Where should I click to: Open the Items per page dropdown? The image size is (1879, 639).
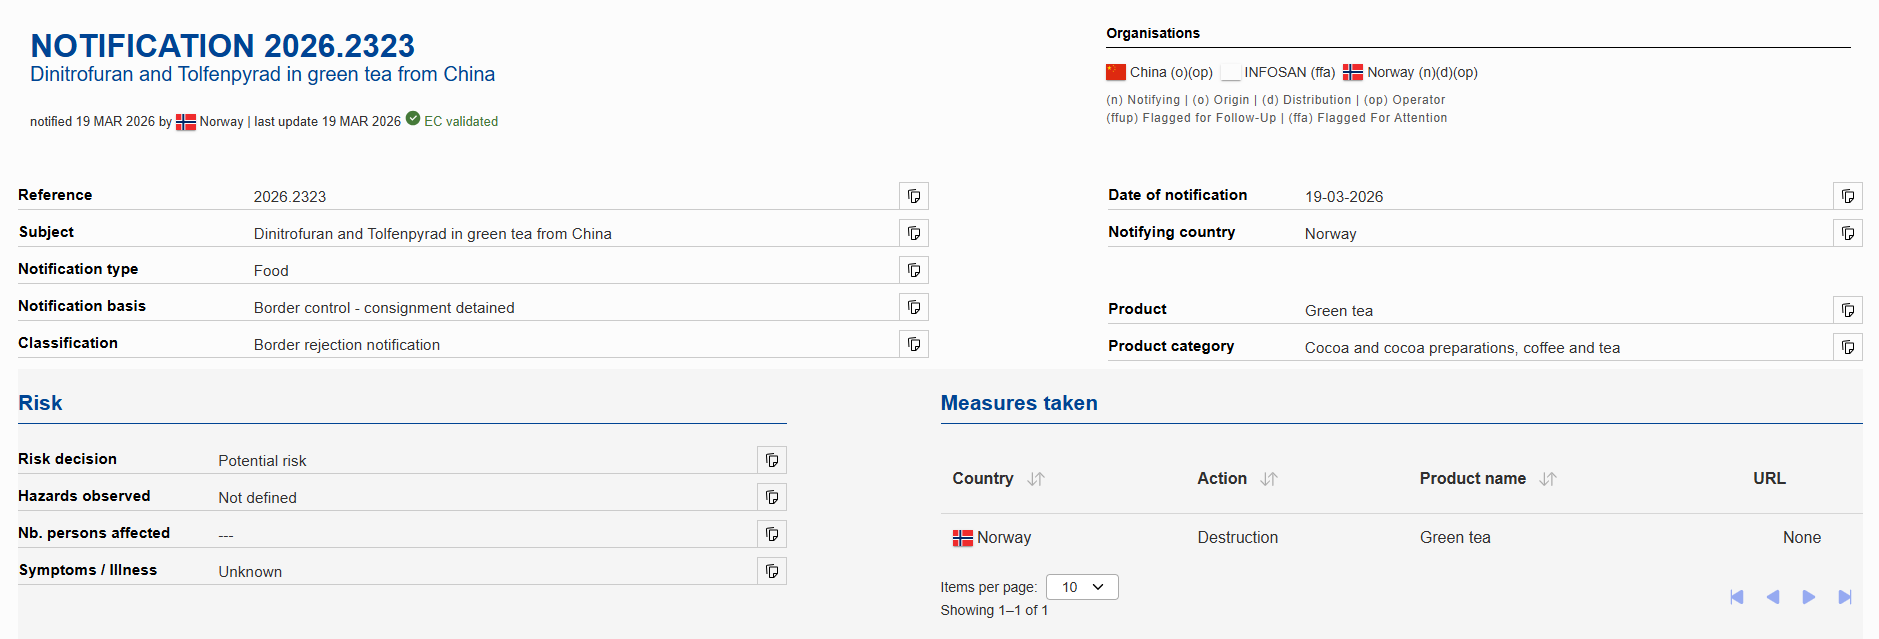[x=1082, y=587]
